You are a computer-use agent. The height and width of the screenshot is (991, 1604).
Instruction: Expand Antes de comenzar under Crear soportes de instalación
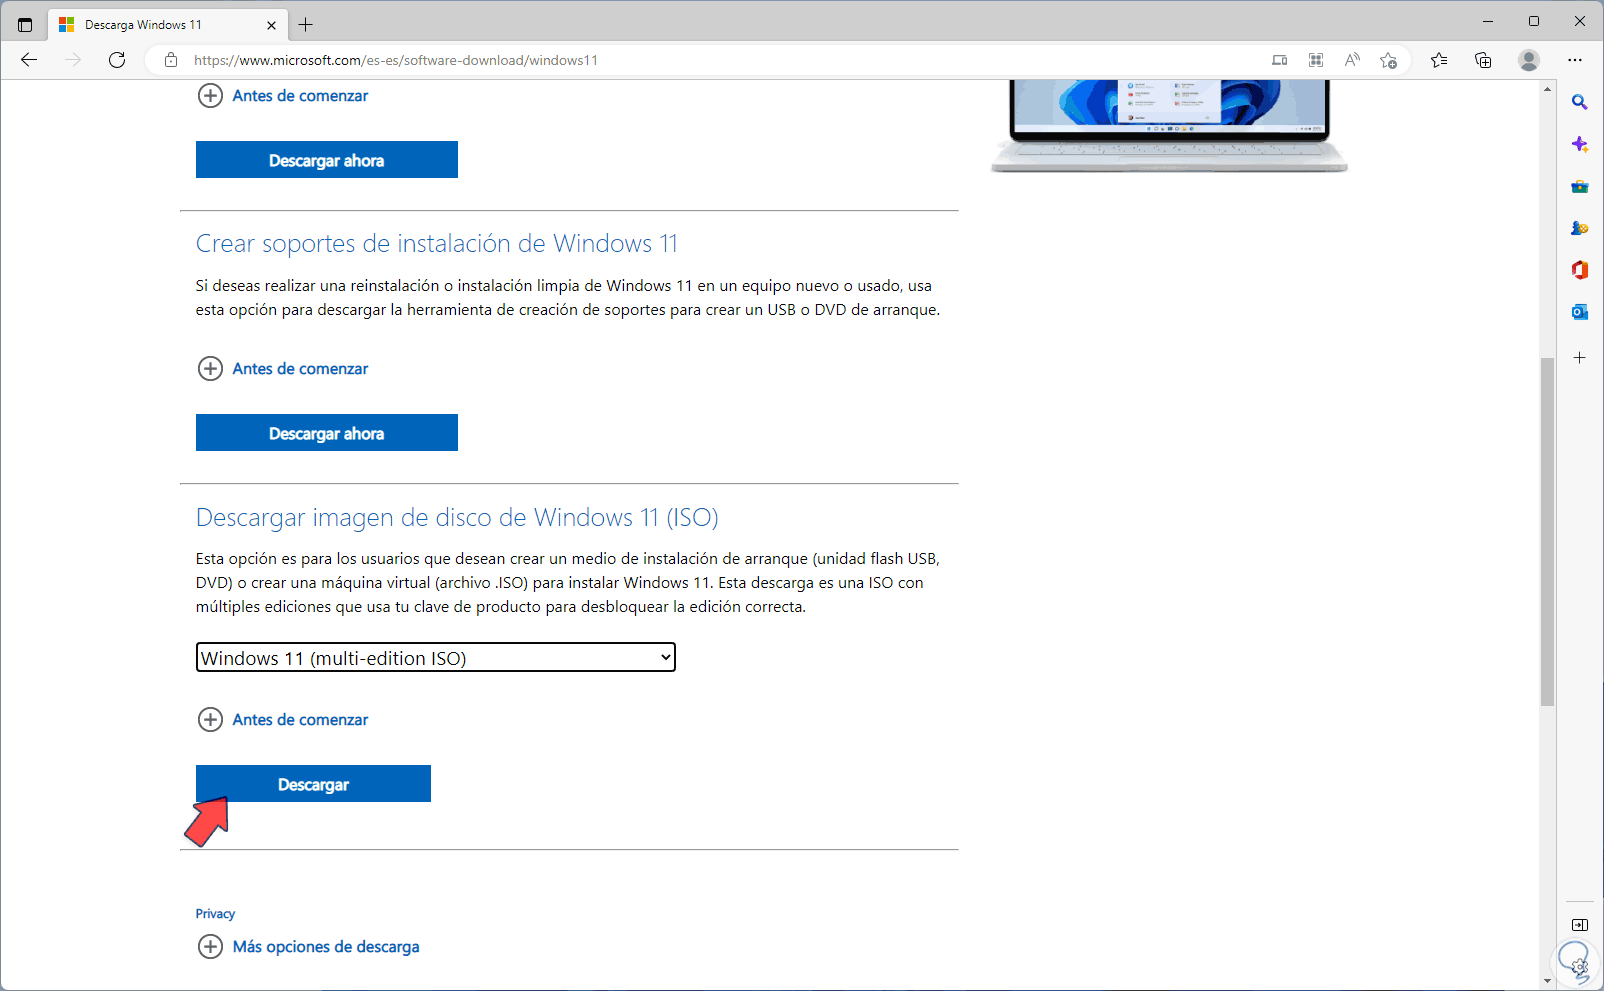tap(283, 369)
